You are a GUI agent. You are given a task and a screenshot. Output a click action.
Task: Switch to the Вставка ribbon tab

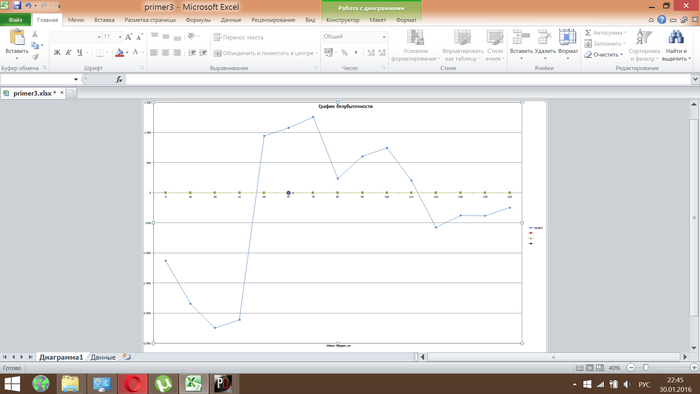tap(104, 20)
